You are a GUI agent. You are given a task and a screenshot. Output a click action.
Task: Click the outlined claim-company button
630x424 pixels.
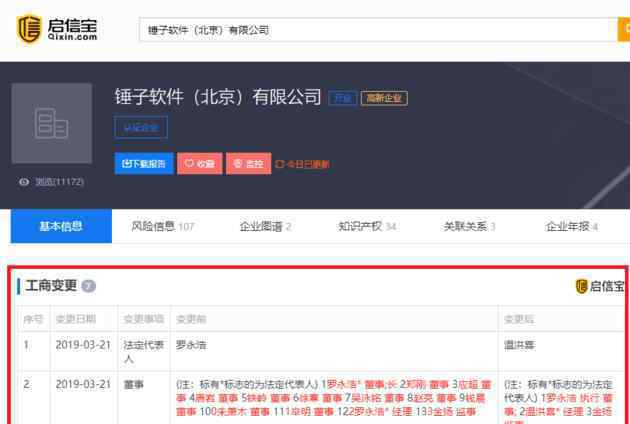[x=141, y=127]
